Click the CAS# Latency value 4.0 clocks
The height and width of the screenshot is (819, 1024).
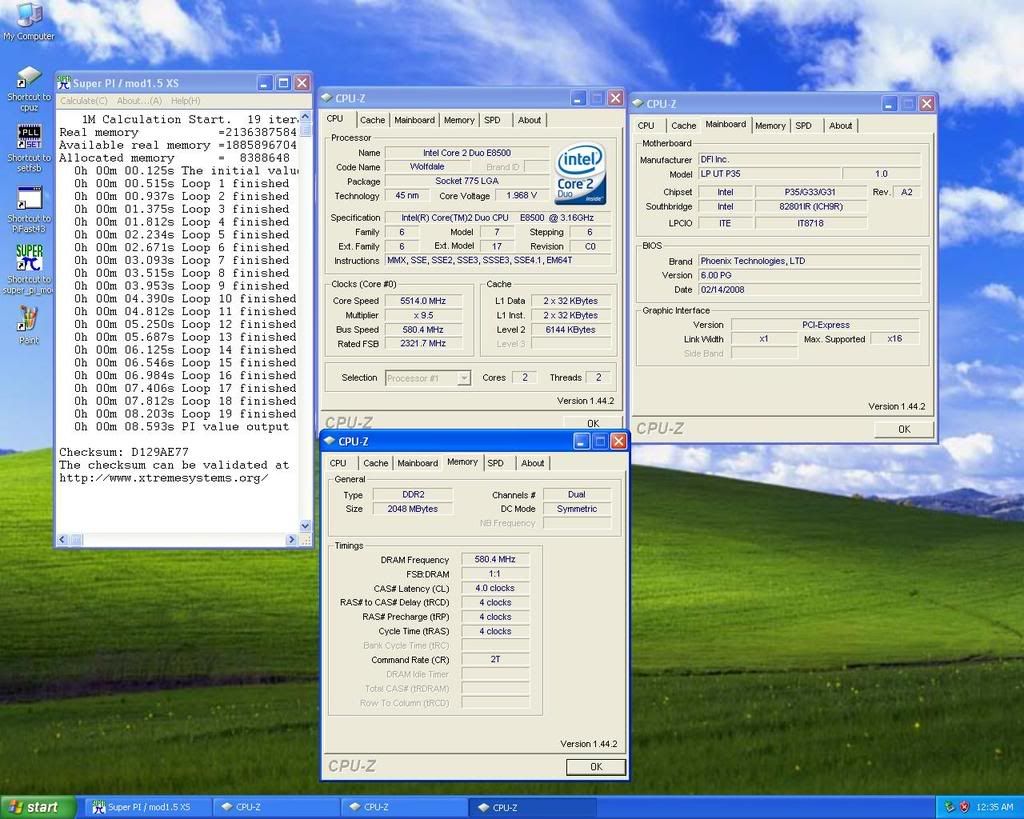(x=495, y=588)
